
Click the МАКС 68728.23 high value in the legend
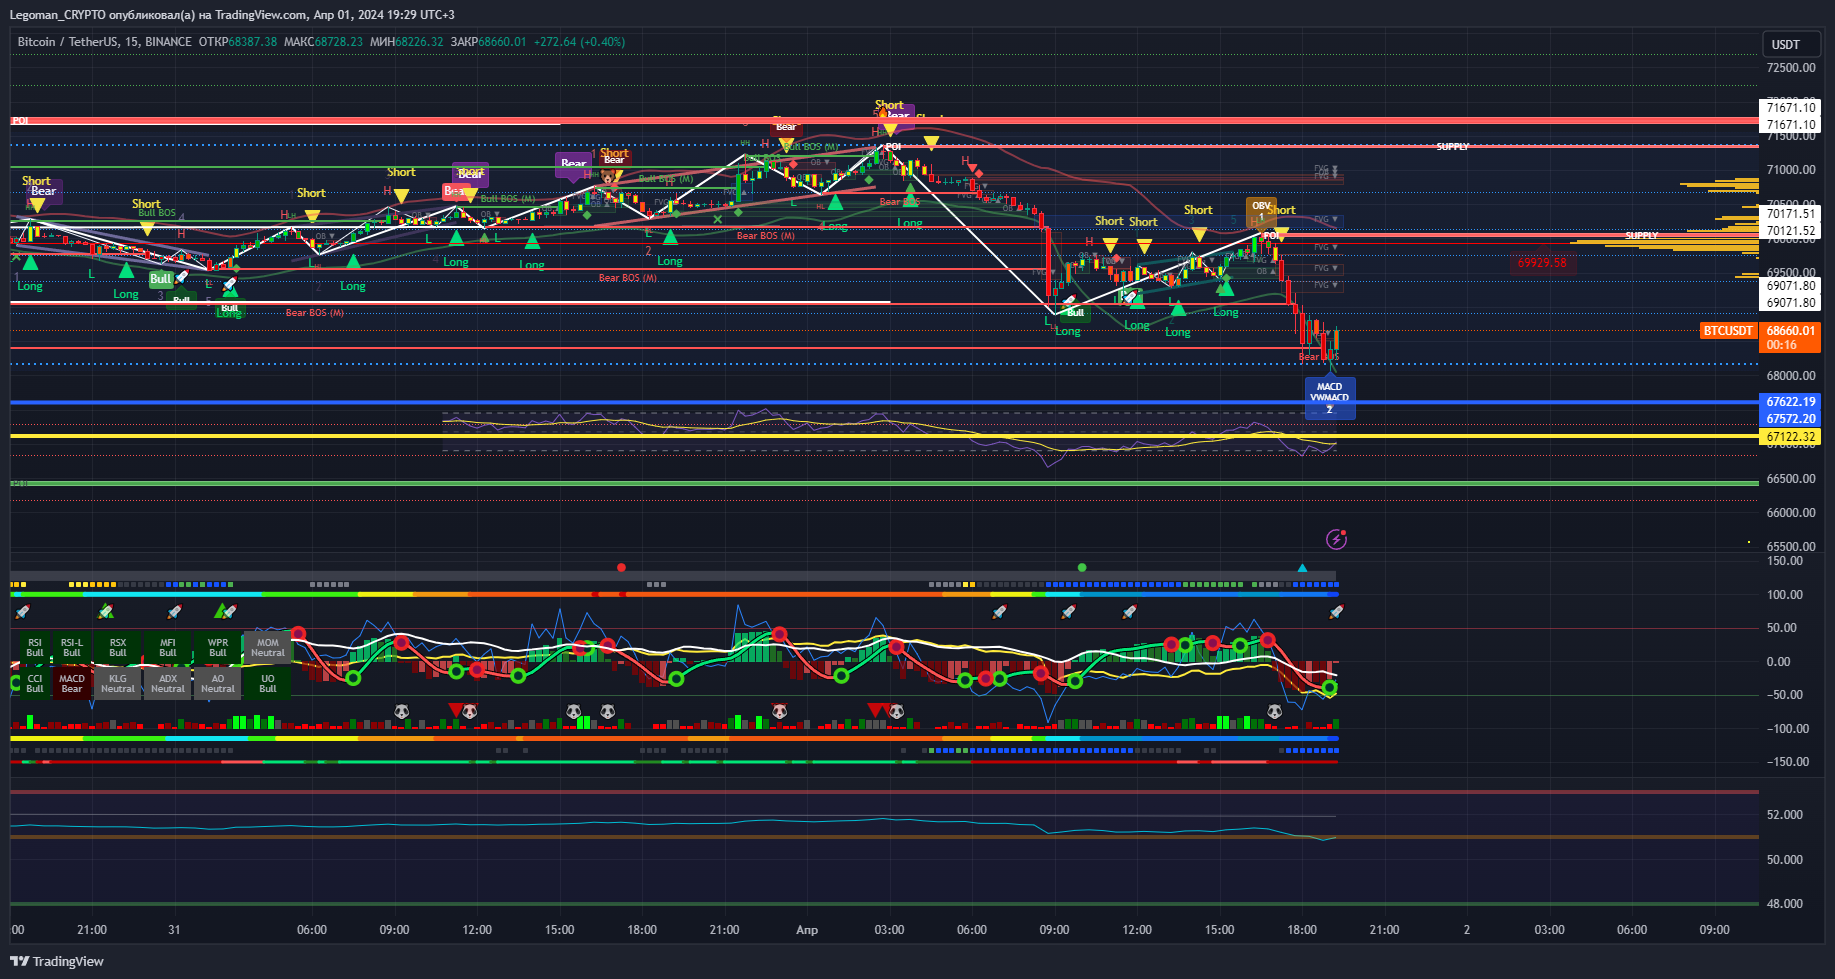(323, 42)
